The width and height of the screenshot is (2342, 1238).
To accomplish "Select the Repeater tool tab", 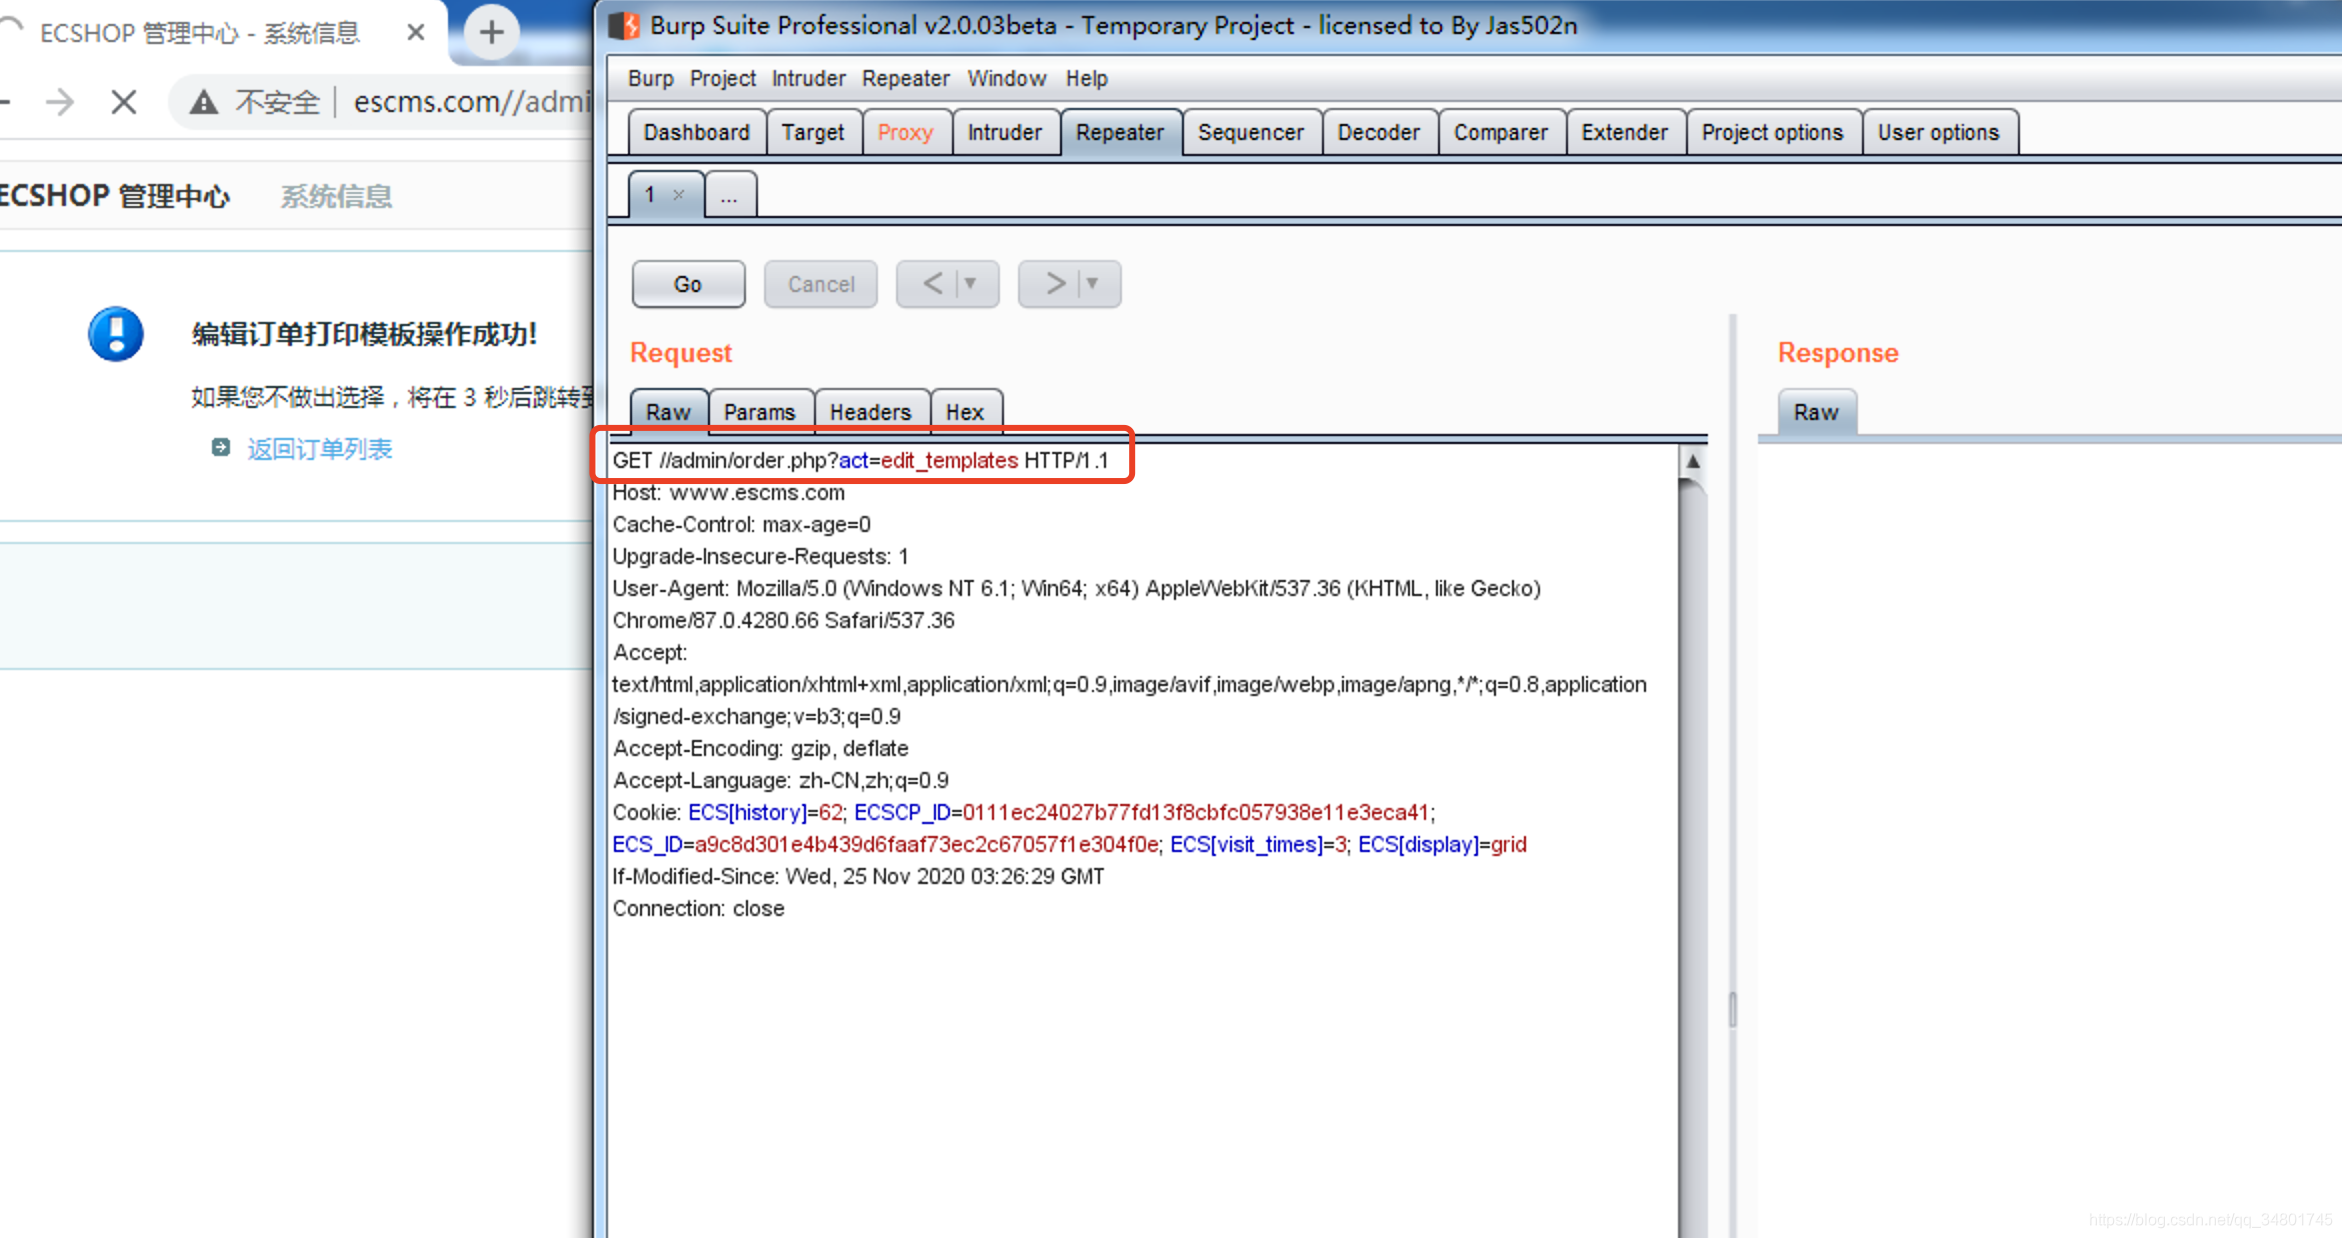I will 1120,132.
